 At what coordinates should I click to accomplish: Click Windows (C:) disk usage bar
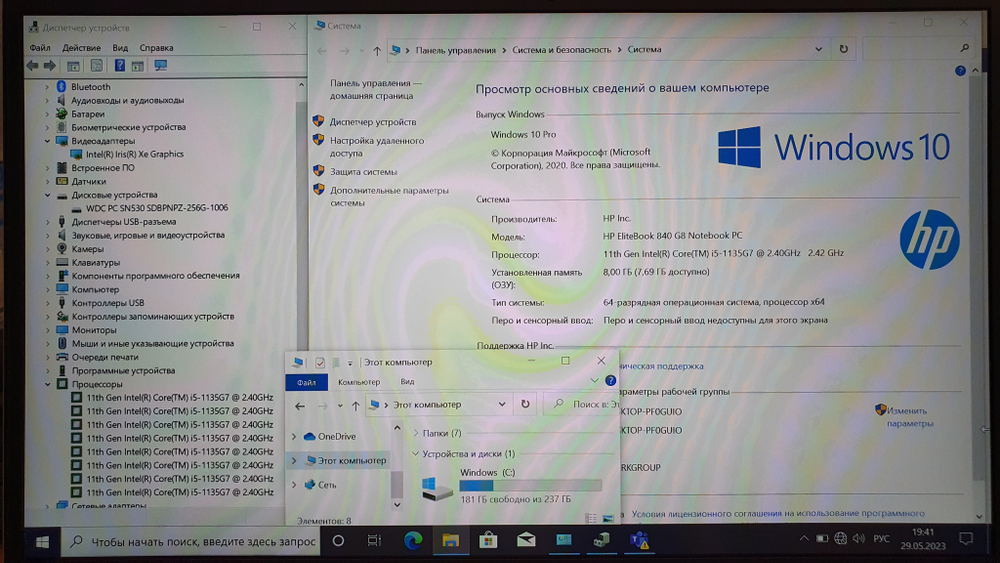click(x=530, y=486)
